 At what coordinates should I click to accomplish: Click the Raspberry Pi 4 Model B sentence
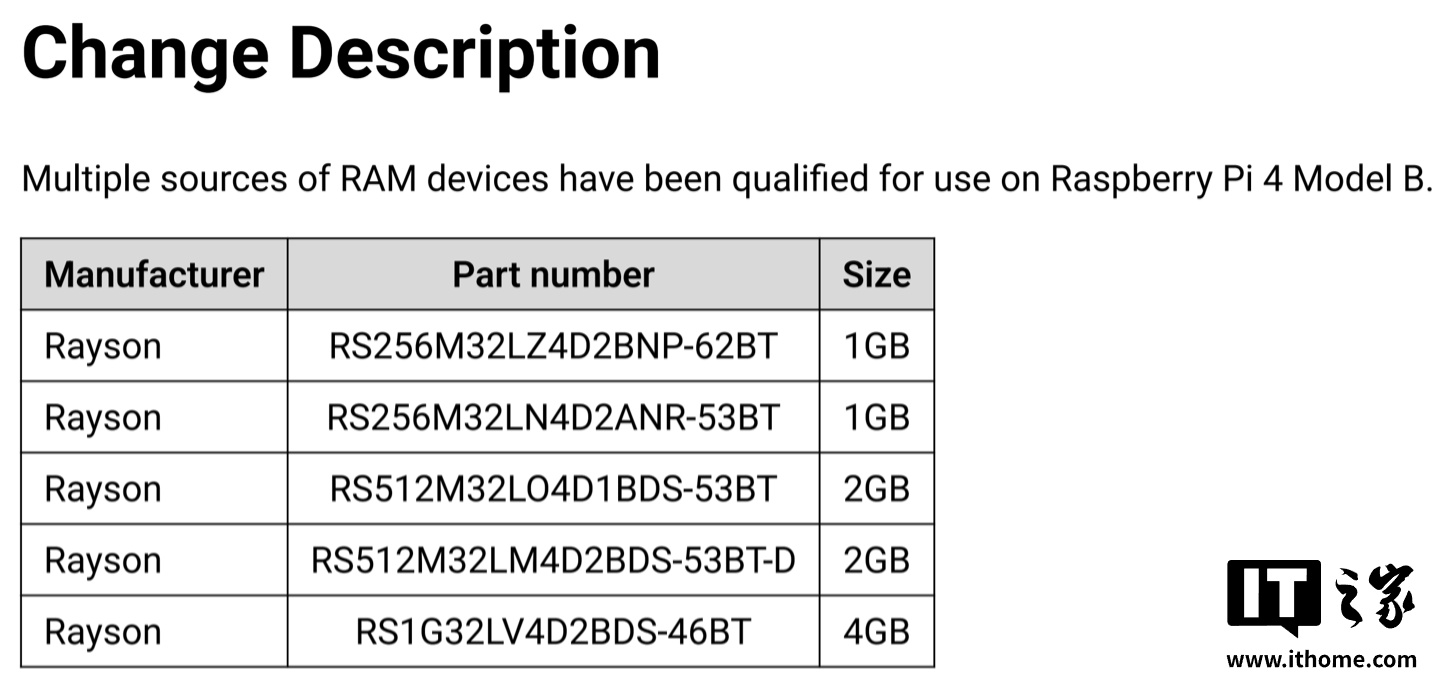coord(727,180)
